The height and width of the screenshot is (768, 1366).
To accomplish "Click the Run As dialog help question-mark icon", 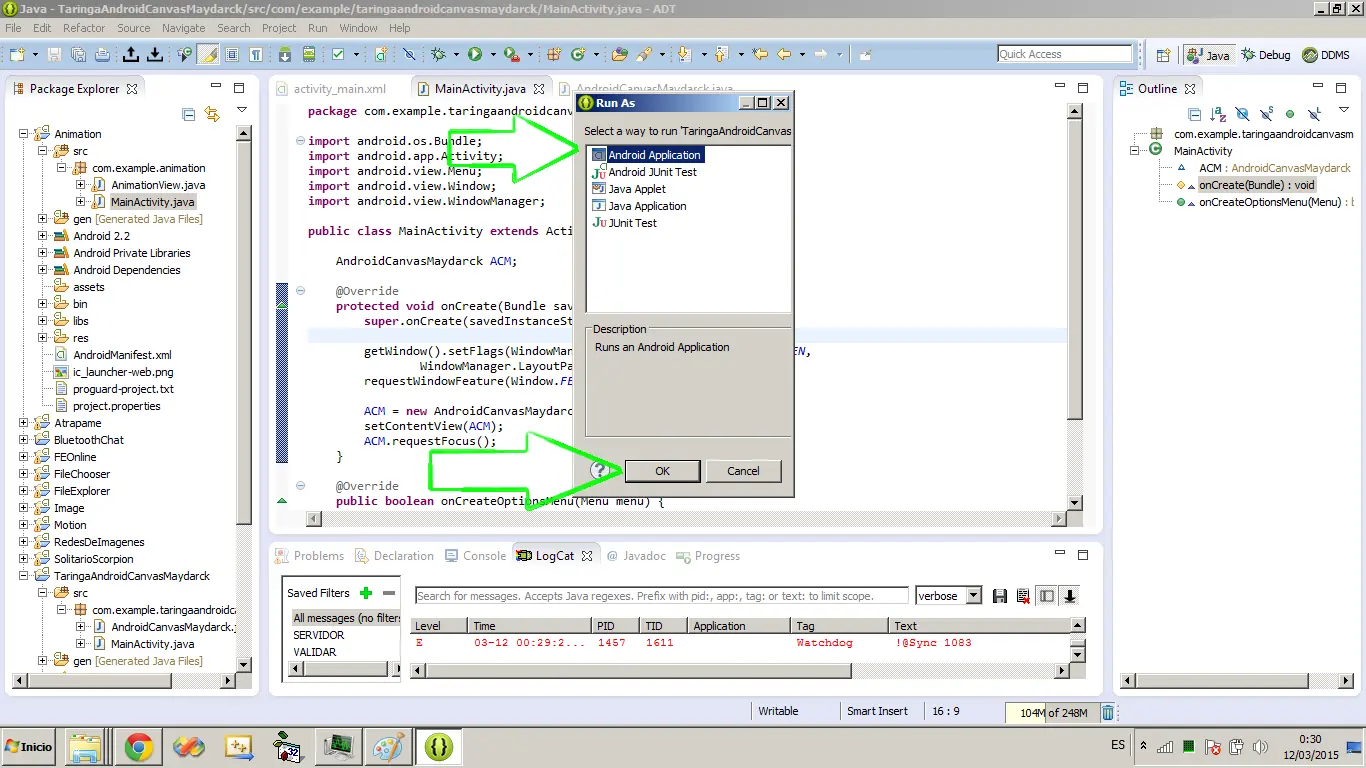I will pos(600,470).
